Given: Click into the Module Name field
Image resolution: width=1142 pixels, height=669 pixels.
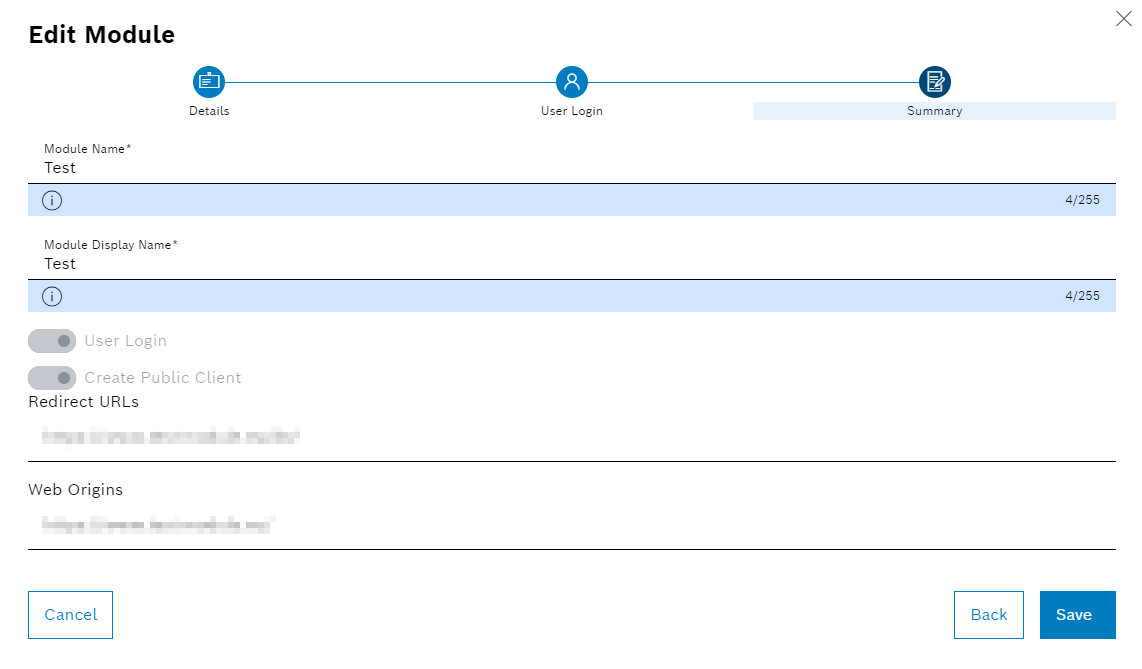Looking at the screenshot, I should 570,168.
